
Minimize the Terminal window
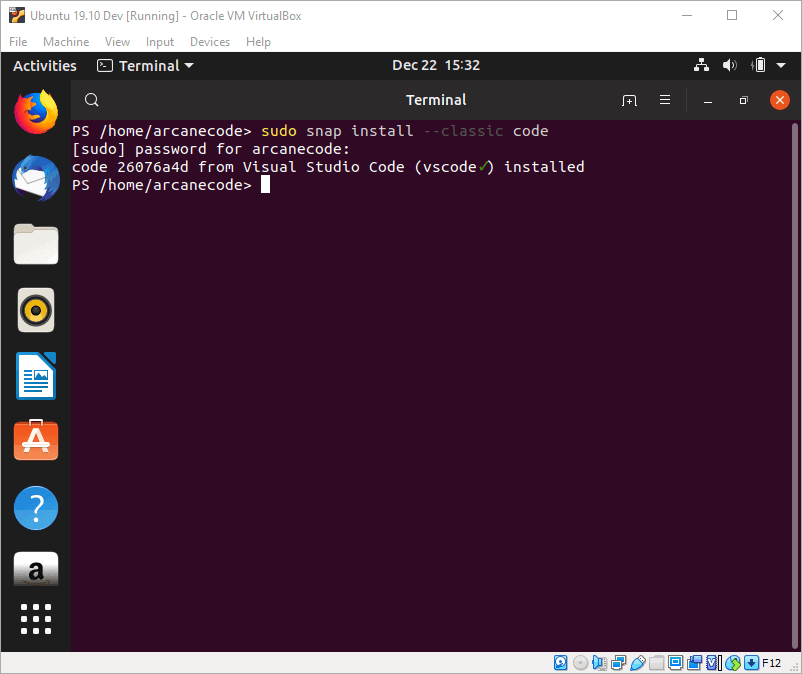click(x=708, y=100)
